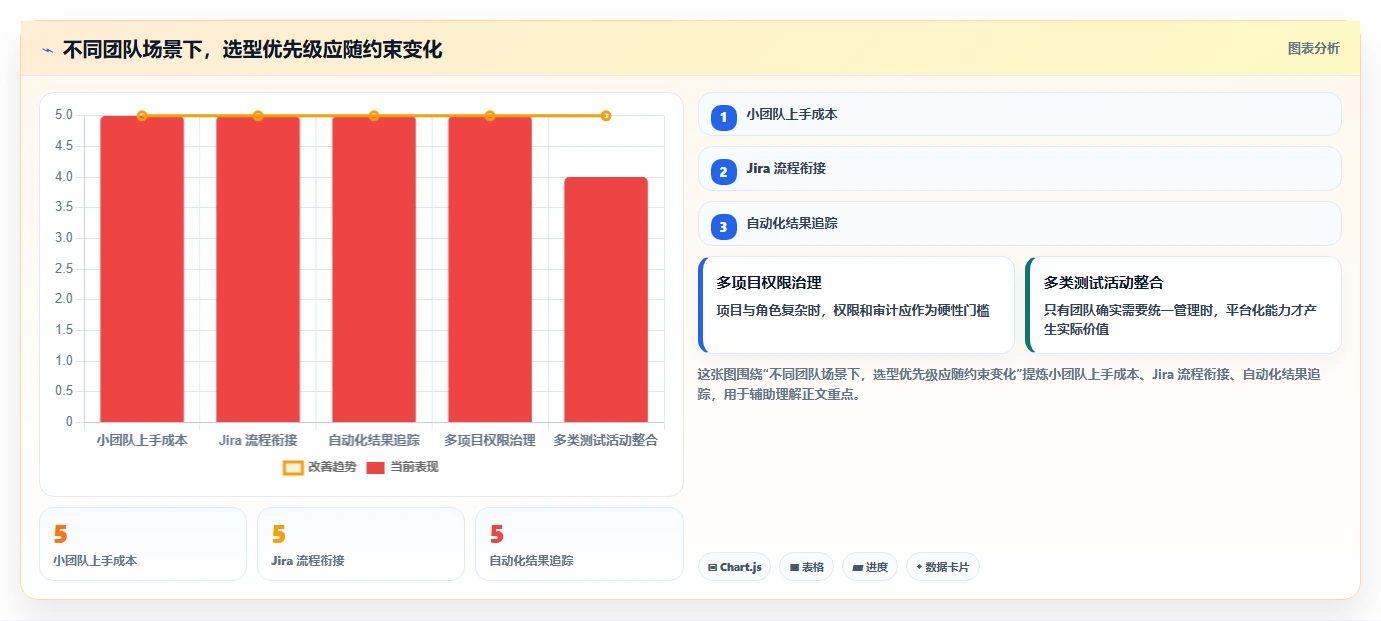1381x621 pixels.
Task: Click the icon inside the 进度 chip
Action: [857, 567]
